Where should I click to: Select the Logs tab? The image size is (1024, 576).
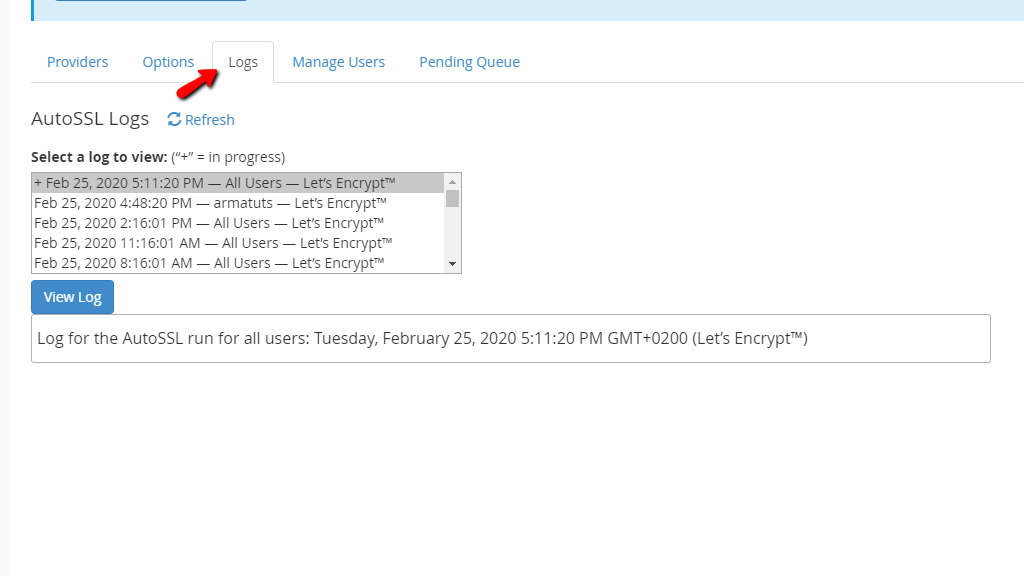click(242, 61)
